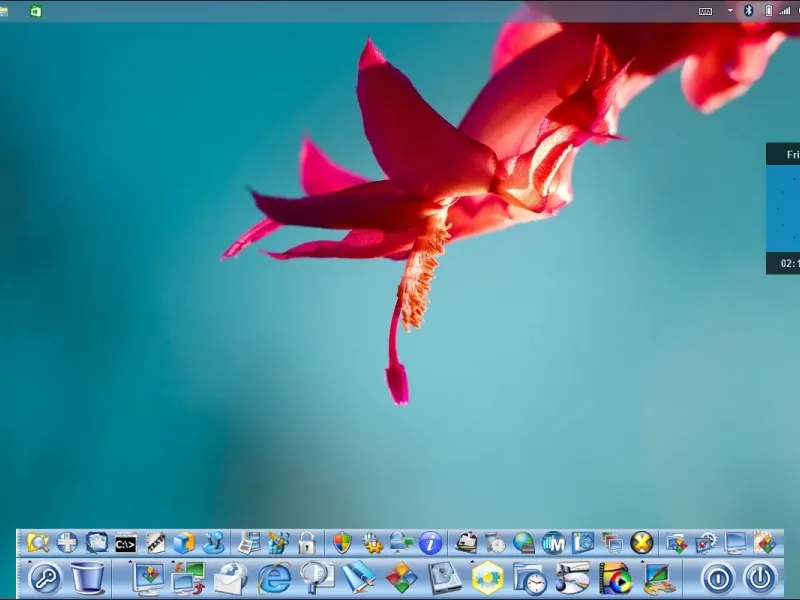Expand the arrow above paint palette icon

(642, 562)
